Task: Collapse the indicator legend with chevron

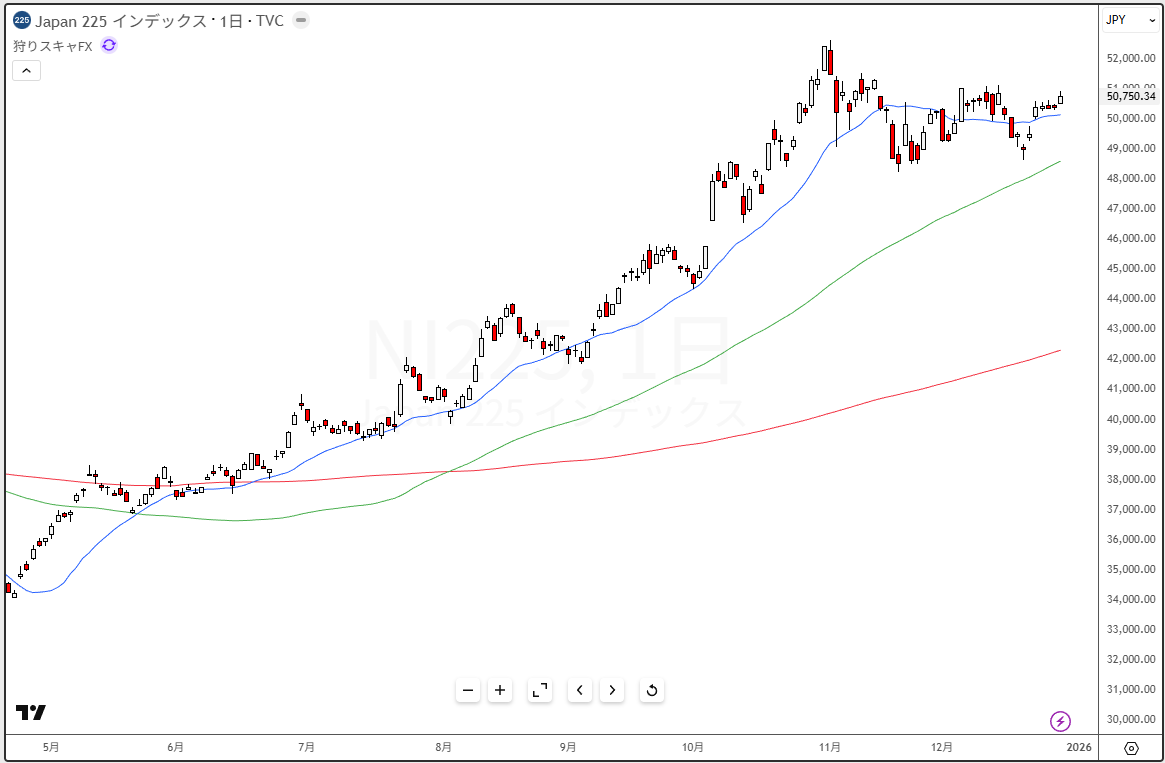Action: click(x=26, y=70)
